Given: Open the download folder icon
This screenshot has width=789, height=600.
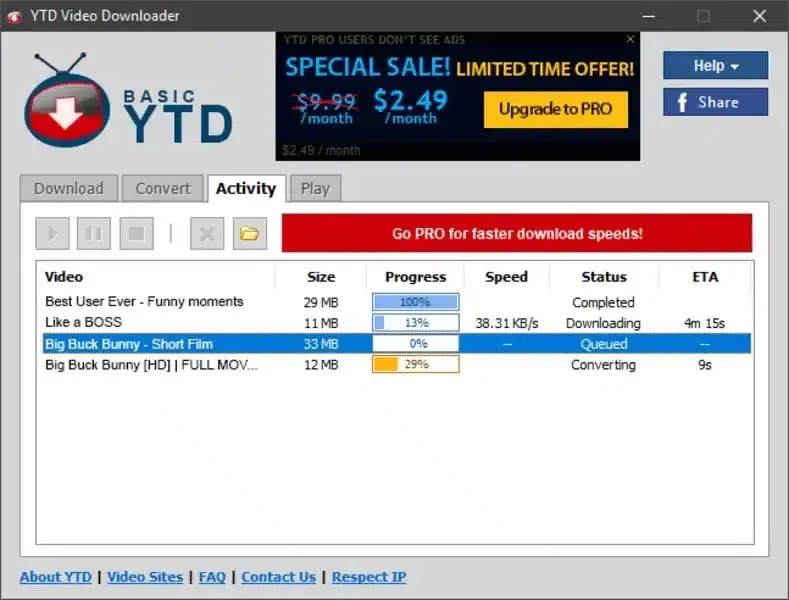Looking at the screenshot, I should pyautogui.click(x=249, y=234).
